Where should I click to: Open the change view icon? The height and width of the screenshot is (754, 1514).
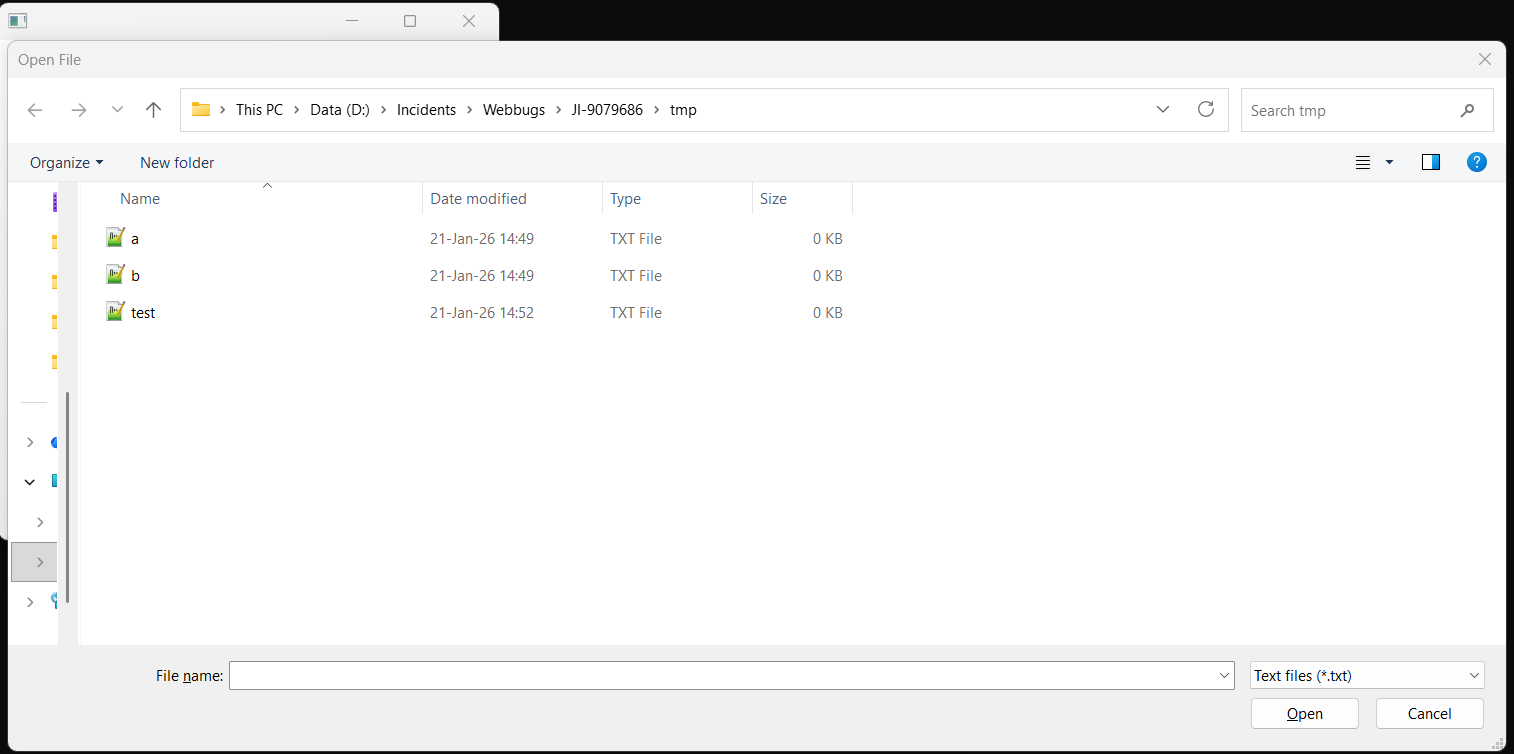(x=1363, y=163)
